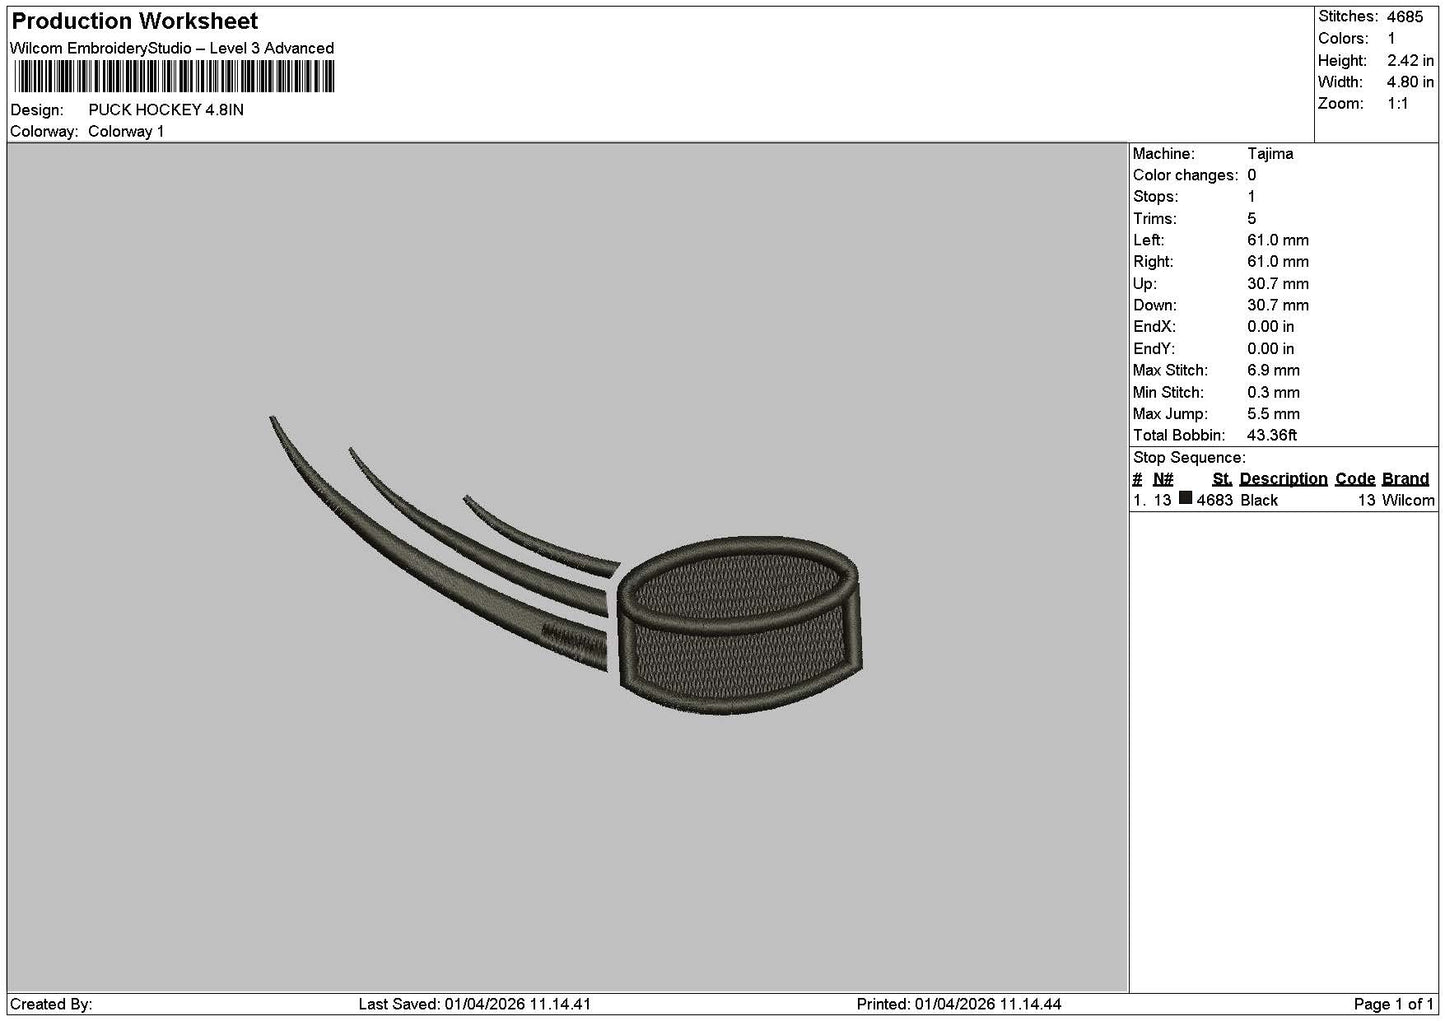Click the black thread color swatch
Screen dimensions: 1445x1021
click(1186, 499)
